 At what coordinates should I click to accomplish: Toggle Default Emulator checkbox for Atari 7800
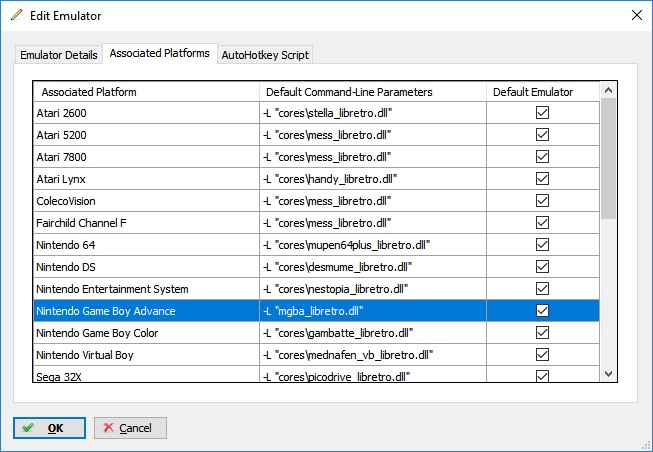coord(542,157)
